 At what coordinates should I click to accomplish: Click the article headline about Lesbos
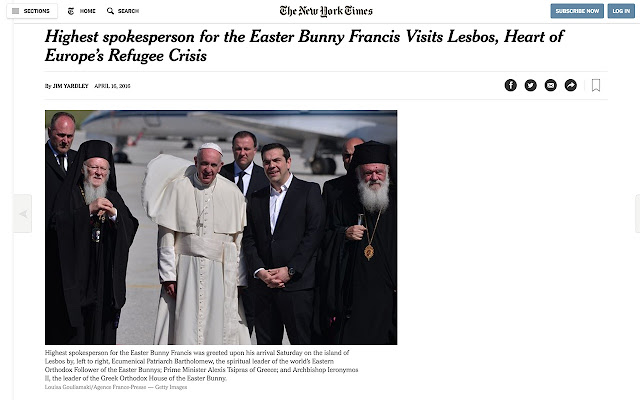304,46
